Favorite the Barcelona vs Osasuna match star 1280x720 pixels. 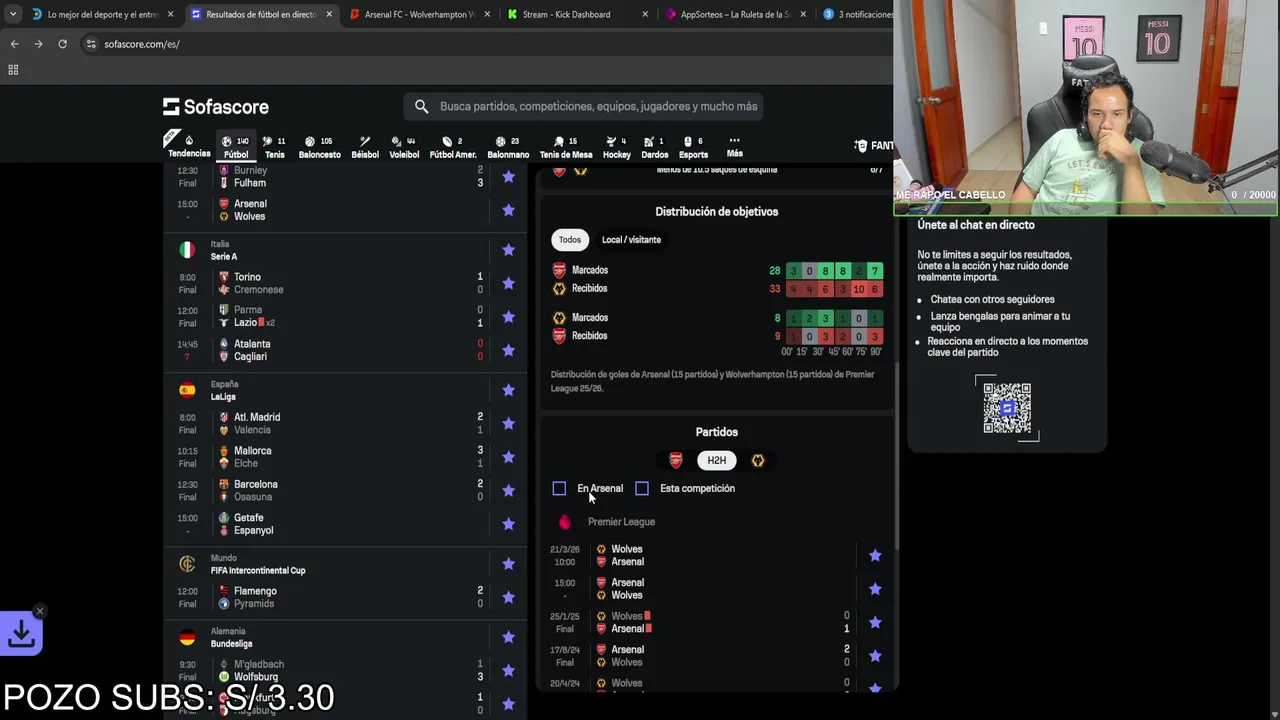[508, 490]
